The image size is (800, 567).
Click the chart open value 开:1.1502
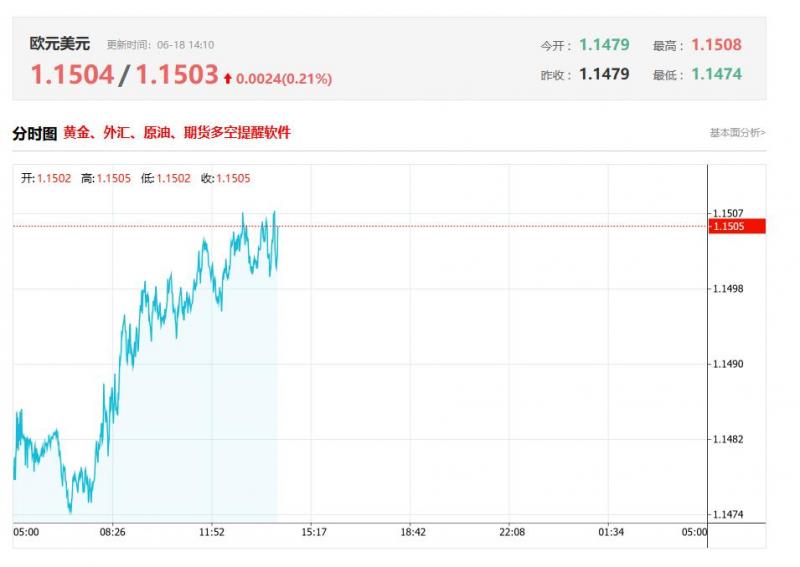pos(46,179)
